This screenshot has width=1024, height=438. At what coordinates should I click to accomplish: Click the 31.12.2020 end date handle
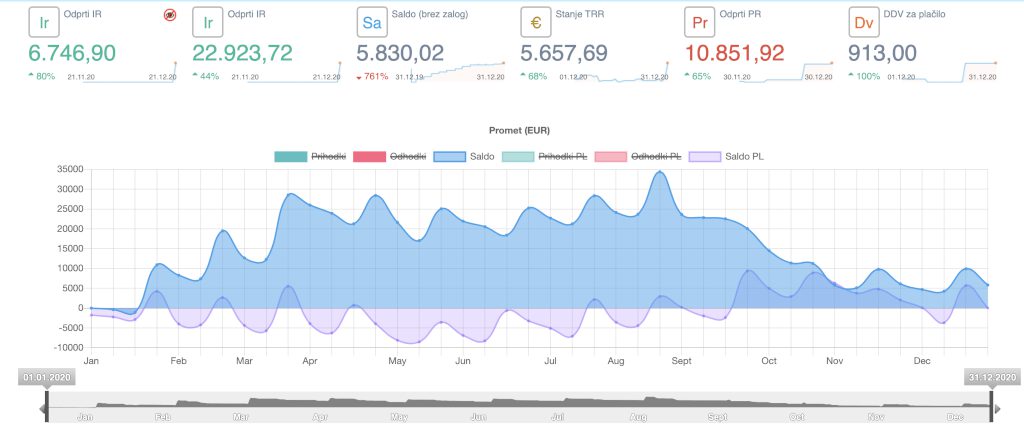990,377
